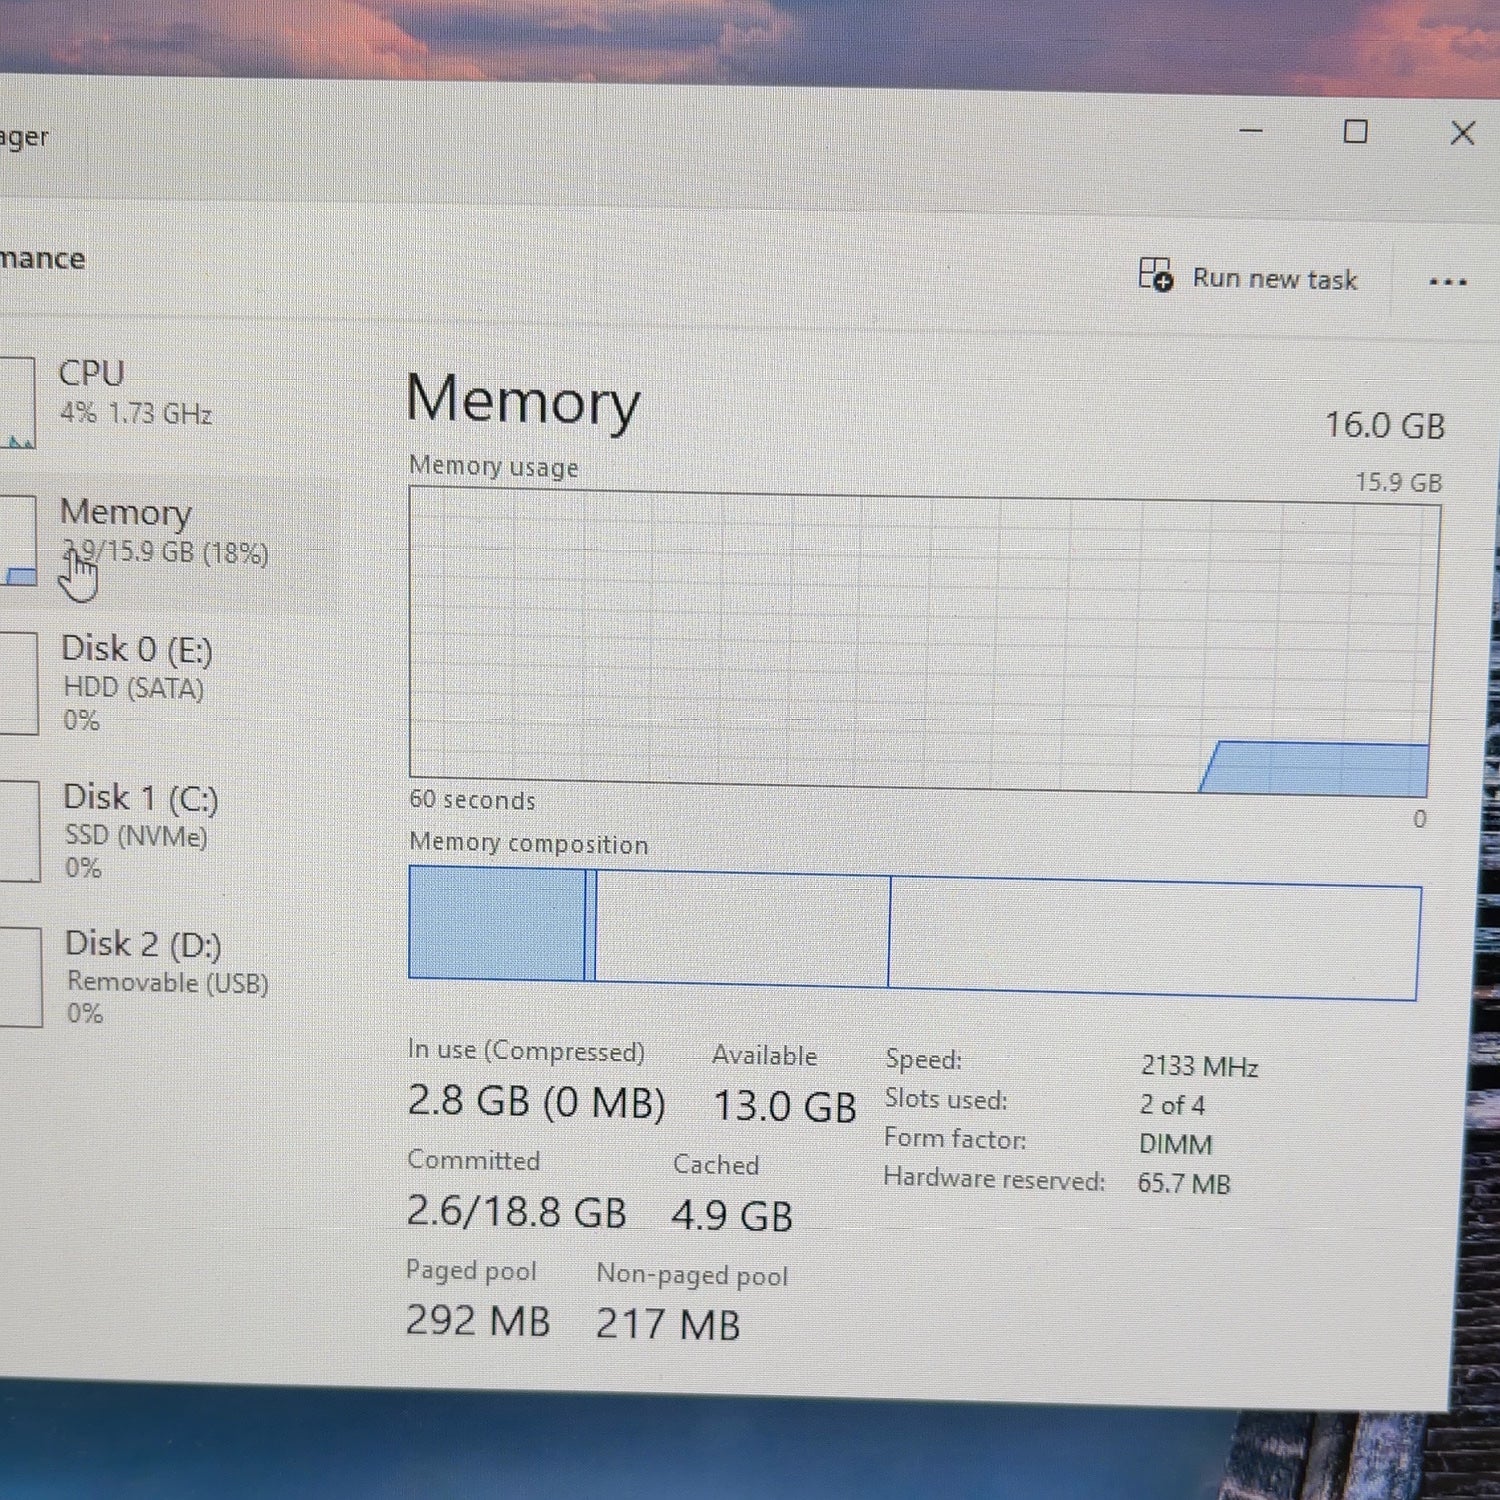Minimize the Task Manager window
Screen dimensions: 1500x1500
1251,130
